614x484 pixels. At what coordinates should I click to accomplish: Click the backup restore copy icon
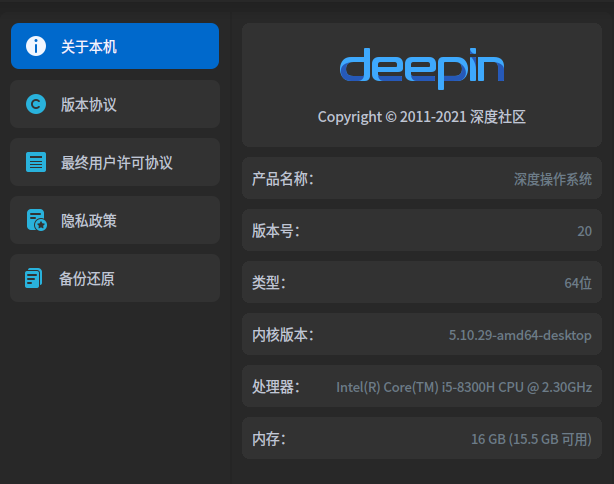tap(34, 278)
